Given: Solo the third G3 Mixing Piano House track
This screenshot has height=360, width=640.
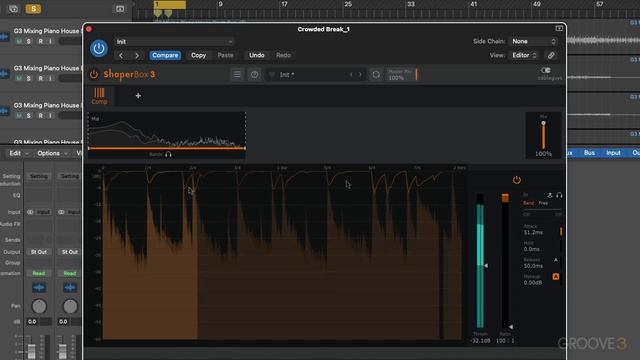Looking at the screenshot, I should click(x=29, y=116).
